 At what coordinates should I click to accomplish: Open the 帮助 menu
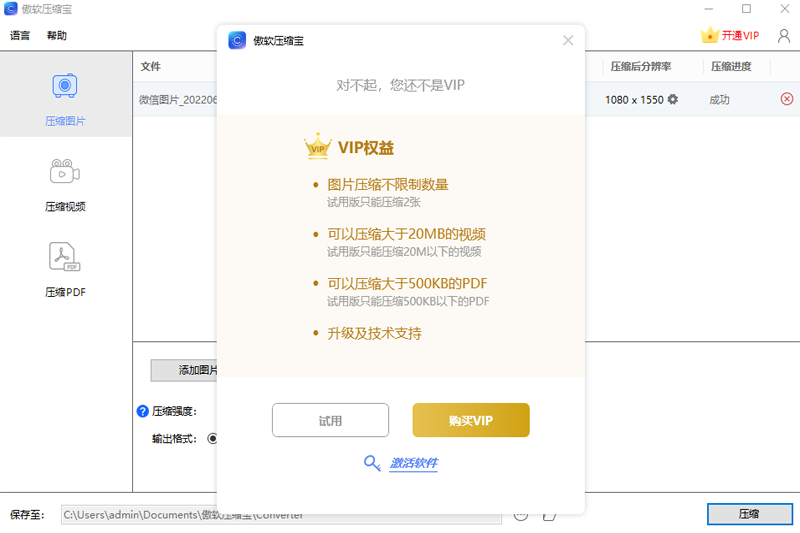pyautogui.click(x=57, y=36)
